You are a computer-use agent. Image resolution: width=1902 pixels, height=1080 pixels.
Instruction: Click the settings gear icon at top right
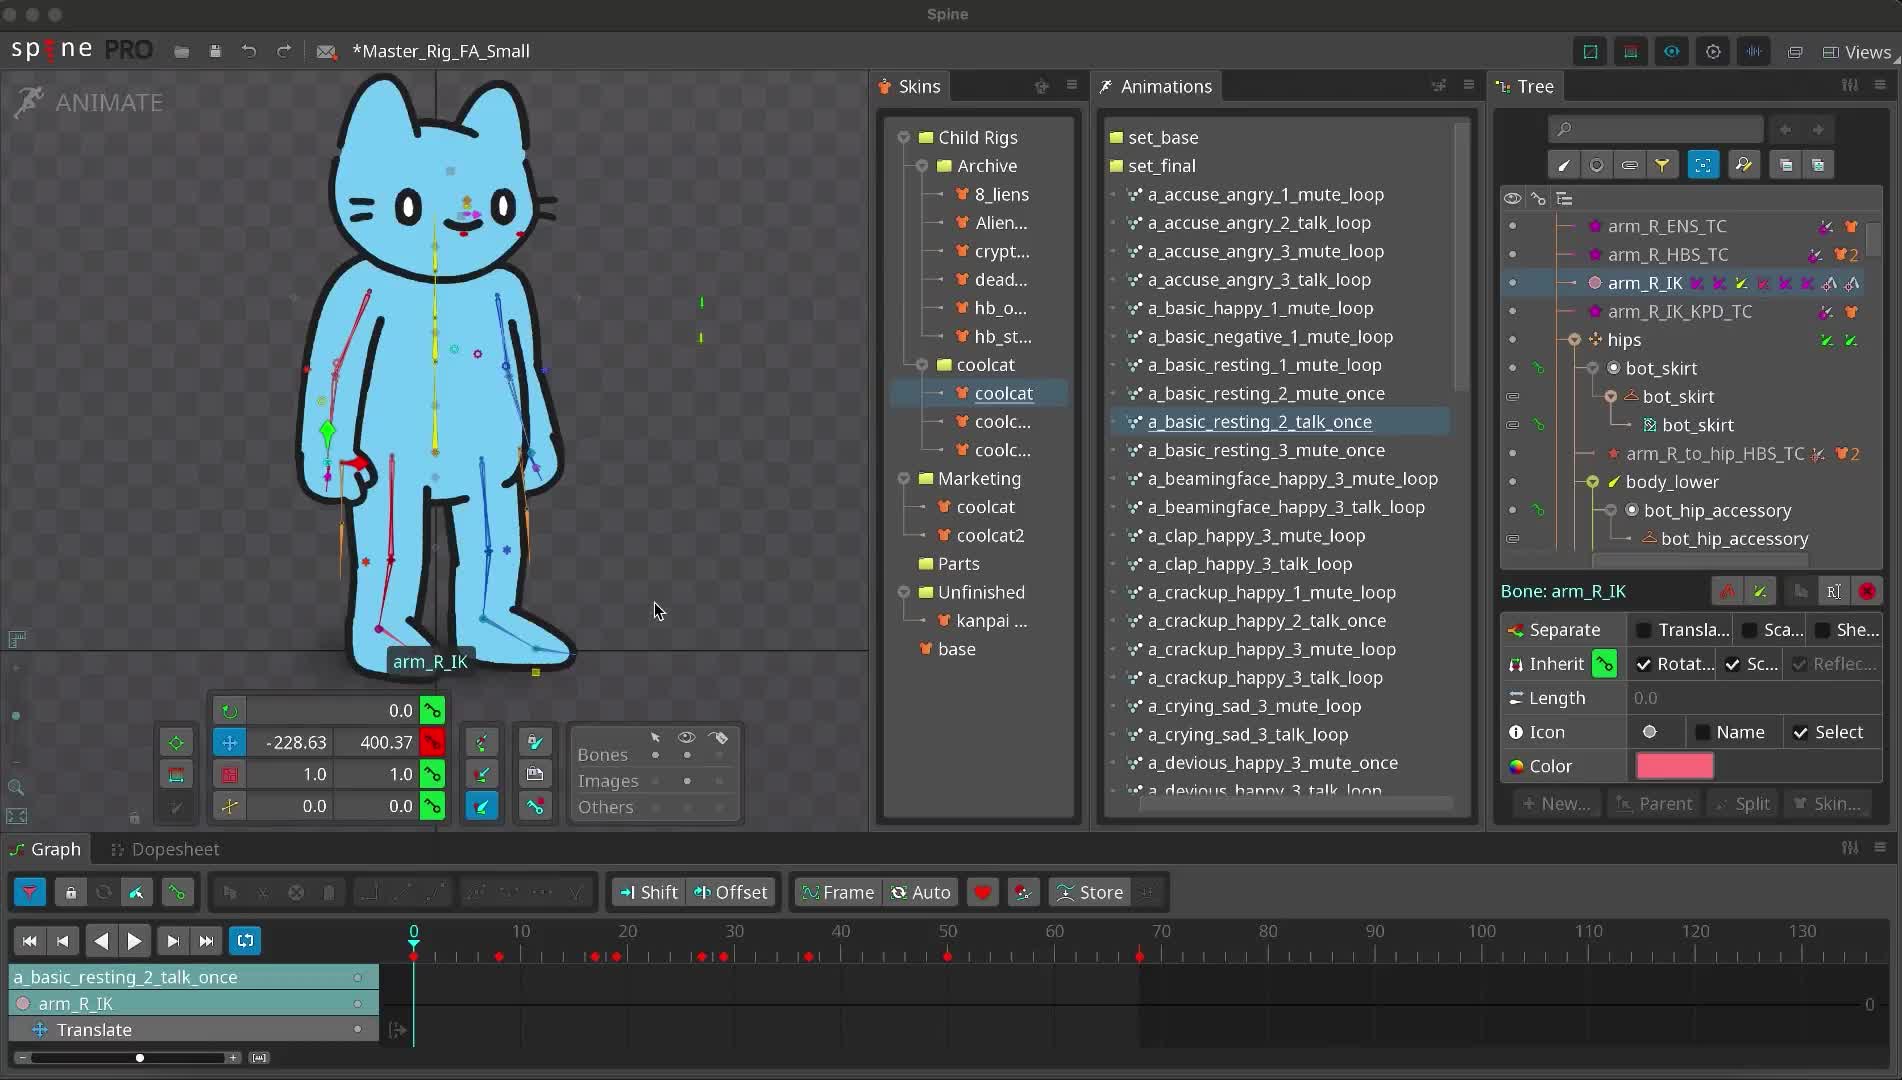(x=1713, y=52)
